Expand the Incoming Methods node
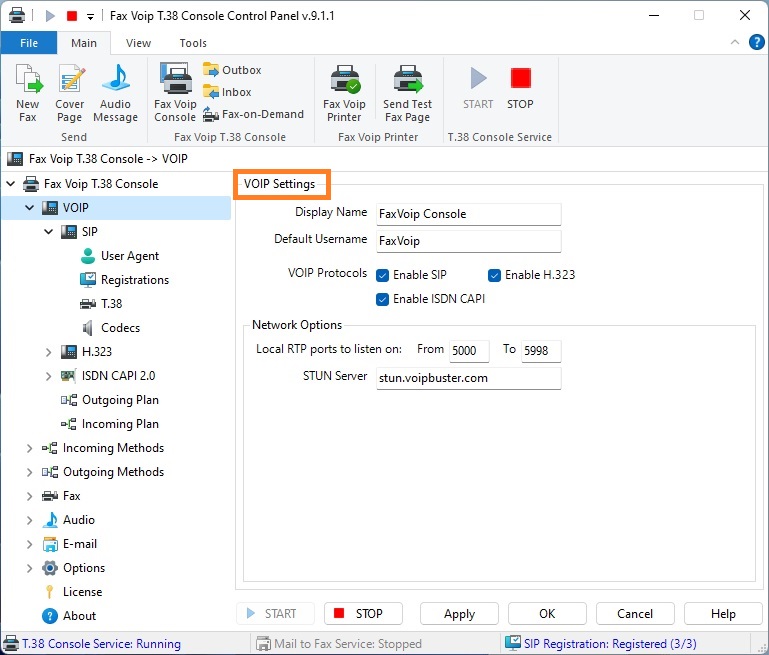Screen dimensions: 769x655 [29, 448]
